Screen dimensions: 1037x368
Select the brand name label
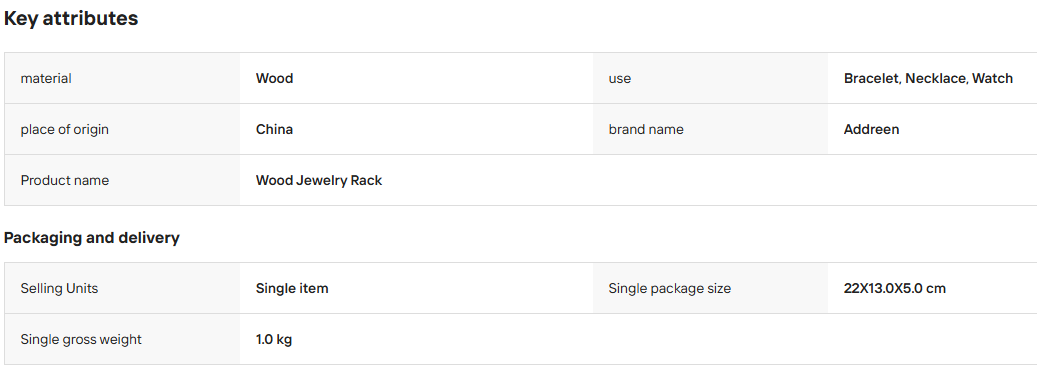646,130
